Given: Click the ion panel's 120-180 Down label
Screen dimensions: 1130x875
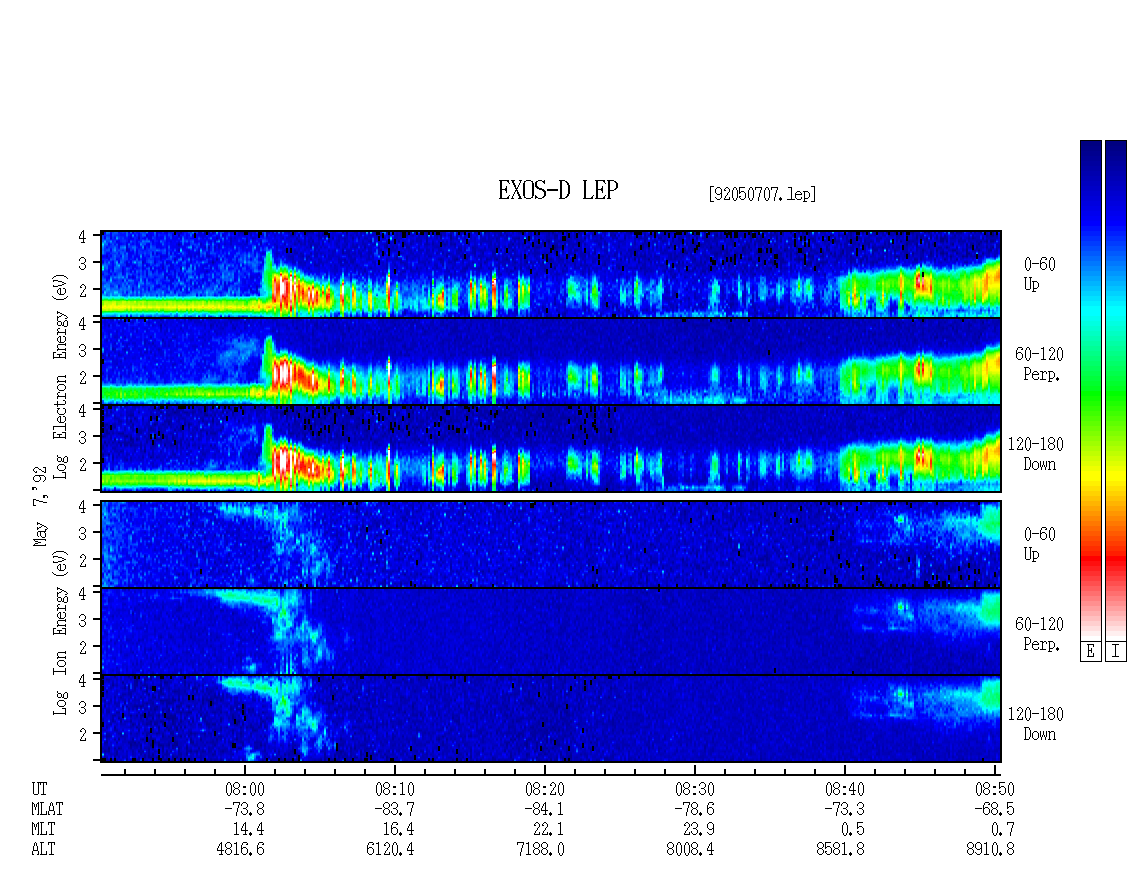Looking at the screenshot, I should click(x=1036, y=724).
